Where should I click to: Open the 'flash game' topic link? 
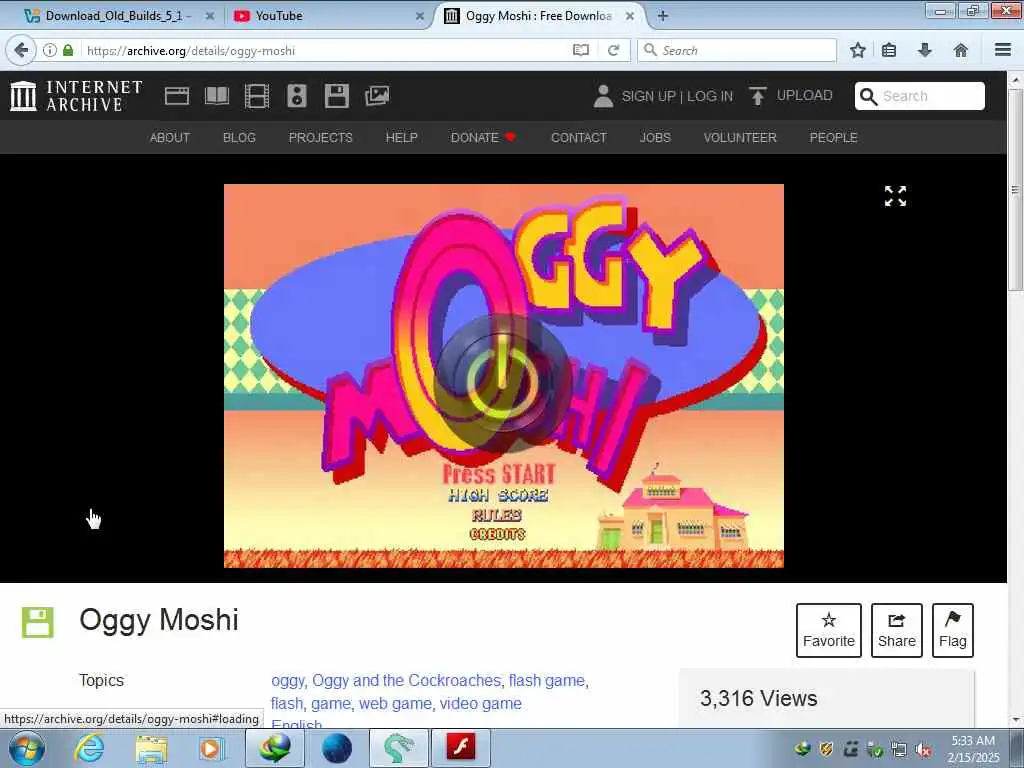[547, 680]
